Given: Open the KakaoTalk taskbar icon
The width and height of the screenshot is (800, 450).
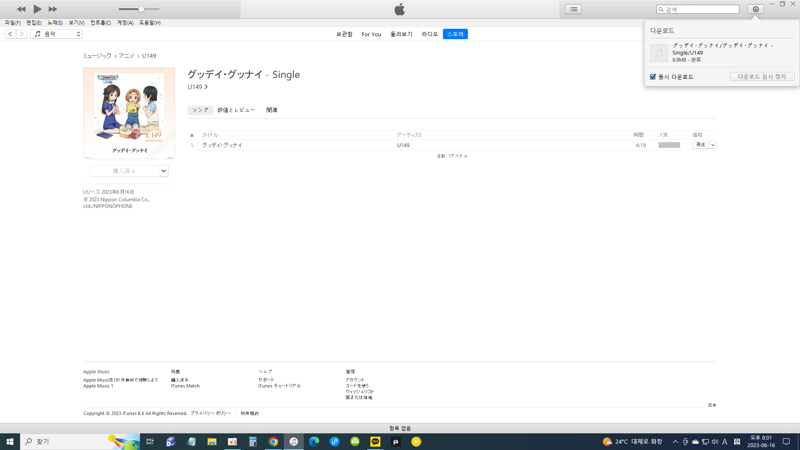Looking at the screenshot, I should pyautogui.click(x=375, y=441).
